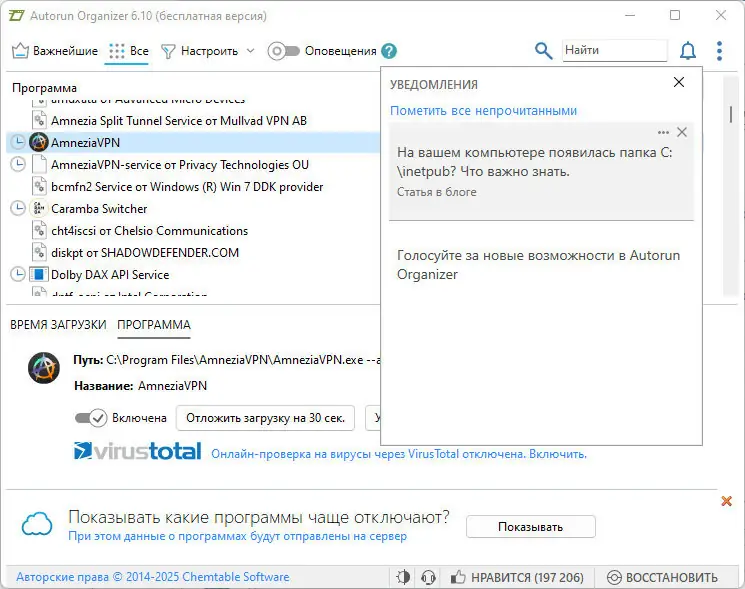Switch to the Важнейшие view
Image resolution: width=745 pixels, height=589 pixels.
pos(55,51)
